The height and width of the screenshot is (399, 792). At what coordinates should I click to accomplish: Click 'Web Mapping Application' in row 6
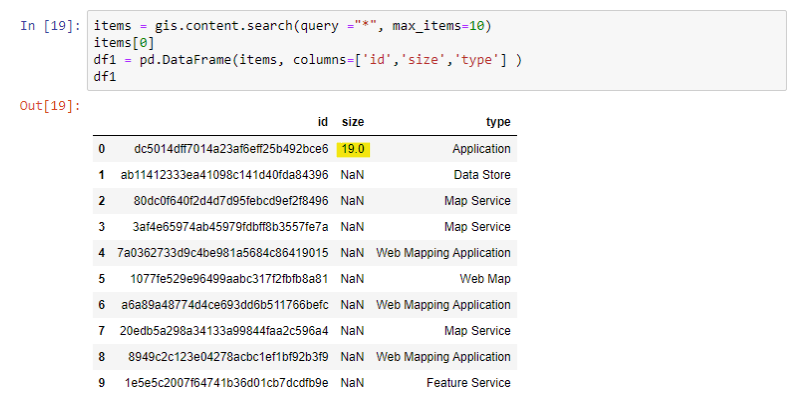point(443,305)
